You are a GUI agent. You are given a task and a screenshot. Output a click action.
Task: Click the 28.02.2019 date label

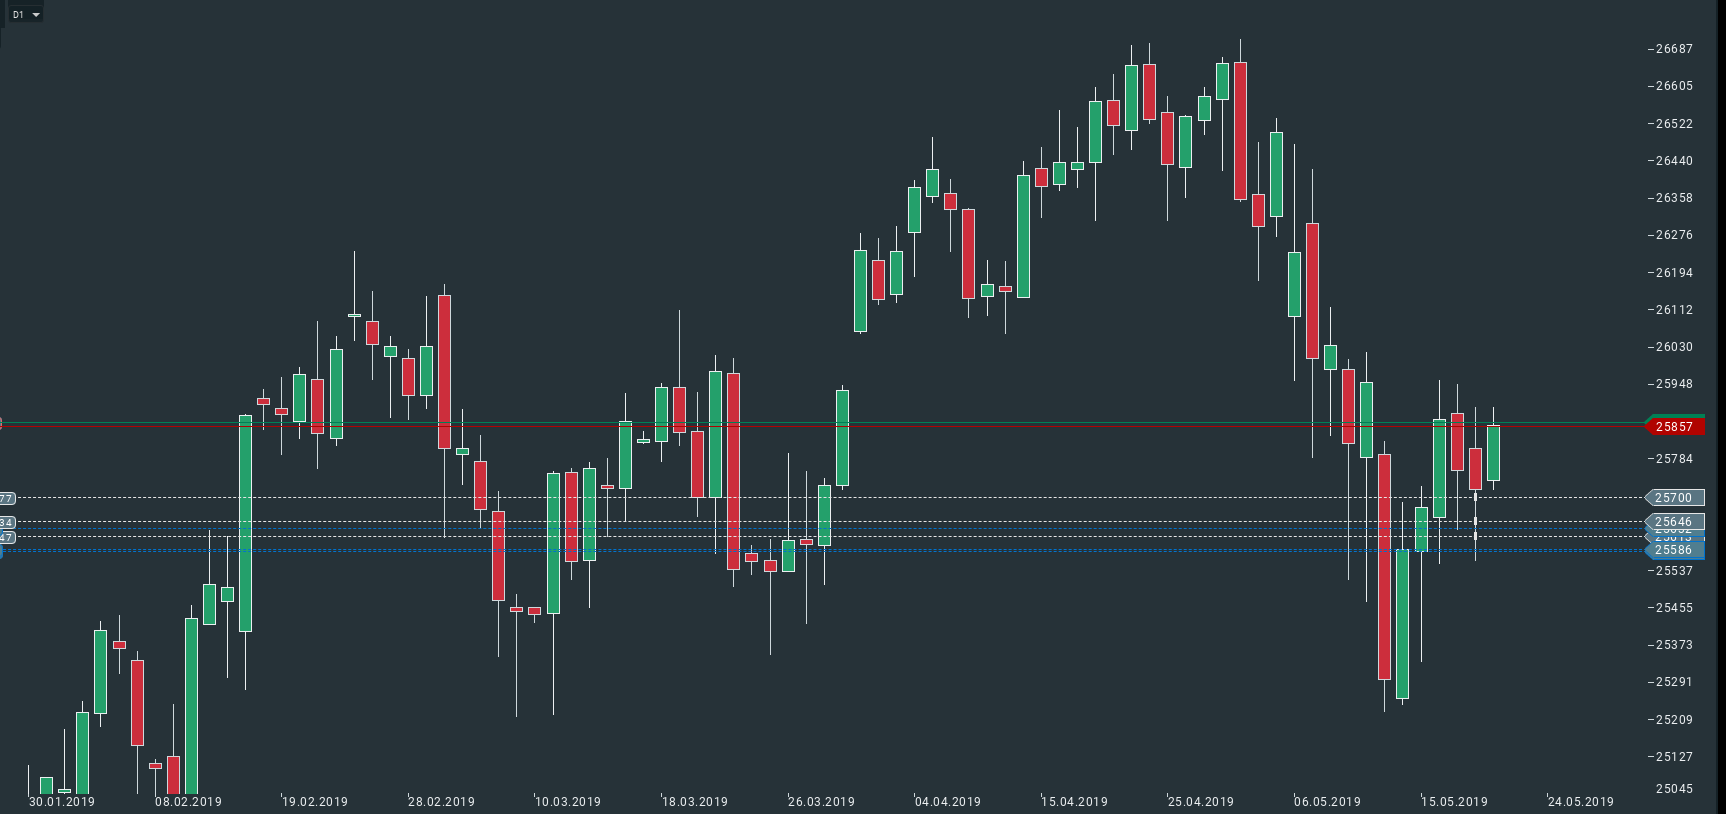(442, 802)
